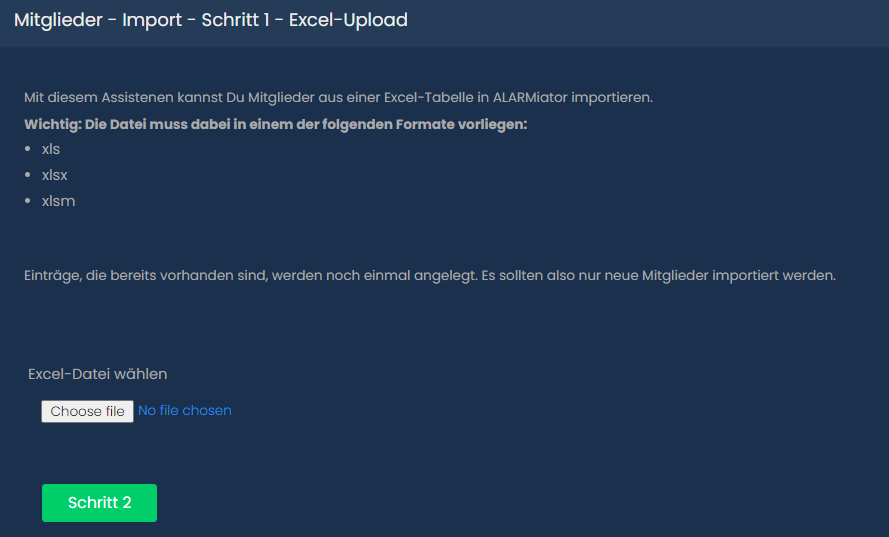This screenshot has height=537, width=889.
Task: Select the "Excel-Datei wählen" field label
Action: [x=98, y=374]
